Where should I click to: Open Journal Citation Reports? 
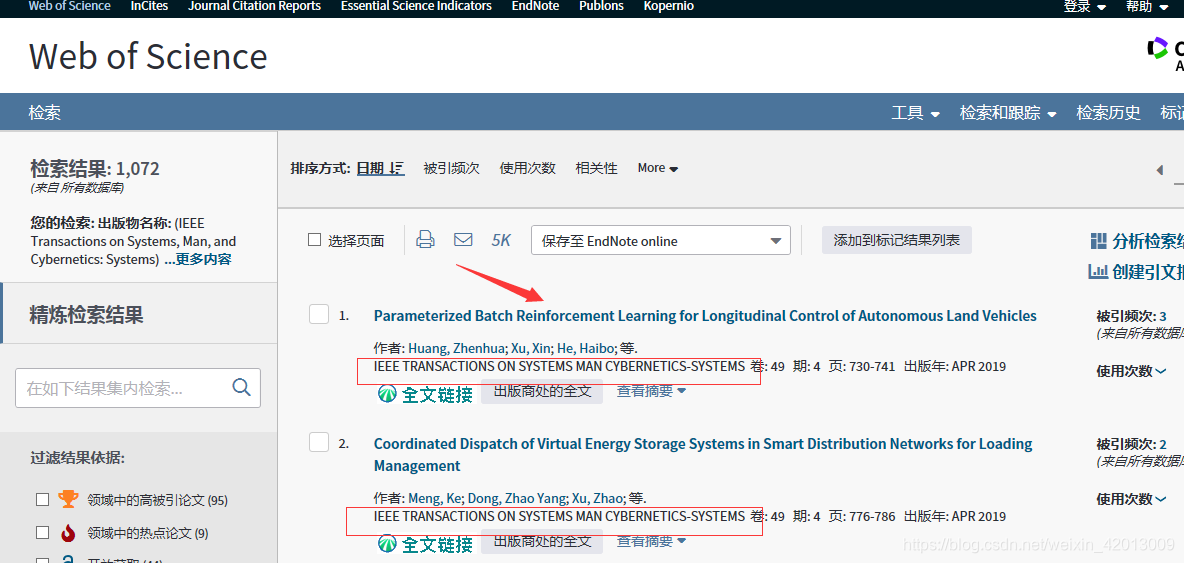(254, 6)
